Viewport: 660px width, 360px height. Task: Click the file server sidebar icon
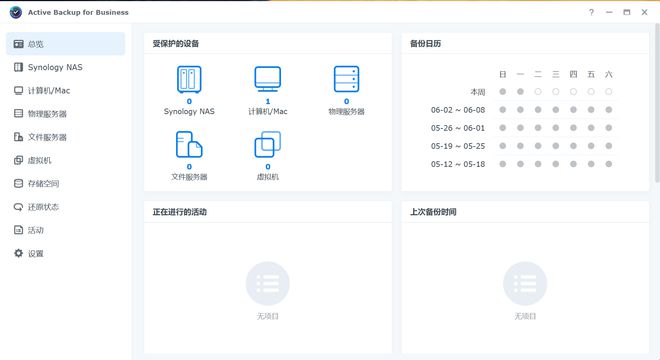pos(19,137)
